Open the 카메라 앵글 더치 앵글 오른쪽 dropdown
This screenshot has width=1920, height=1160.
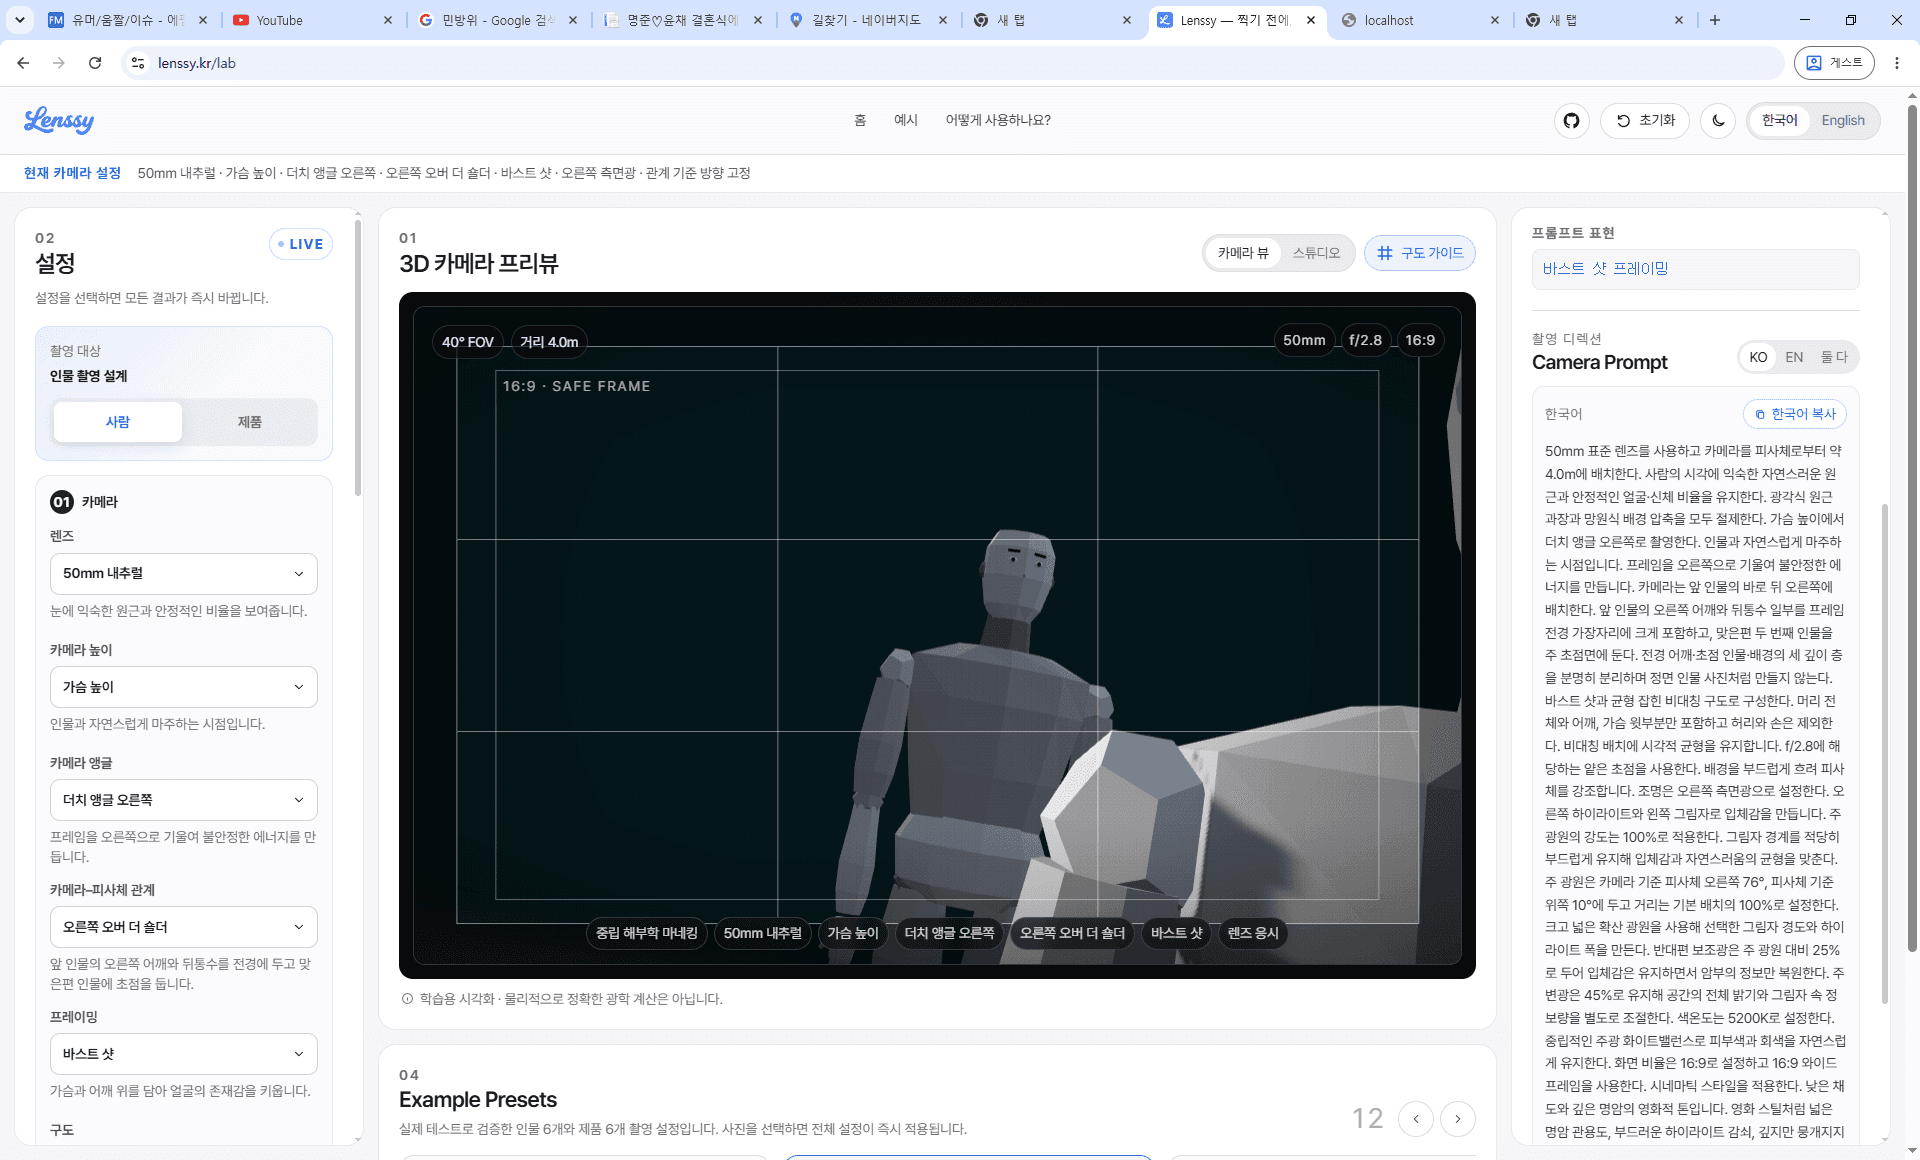pos(183,800)
